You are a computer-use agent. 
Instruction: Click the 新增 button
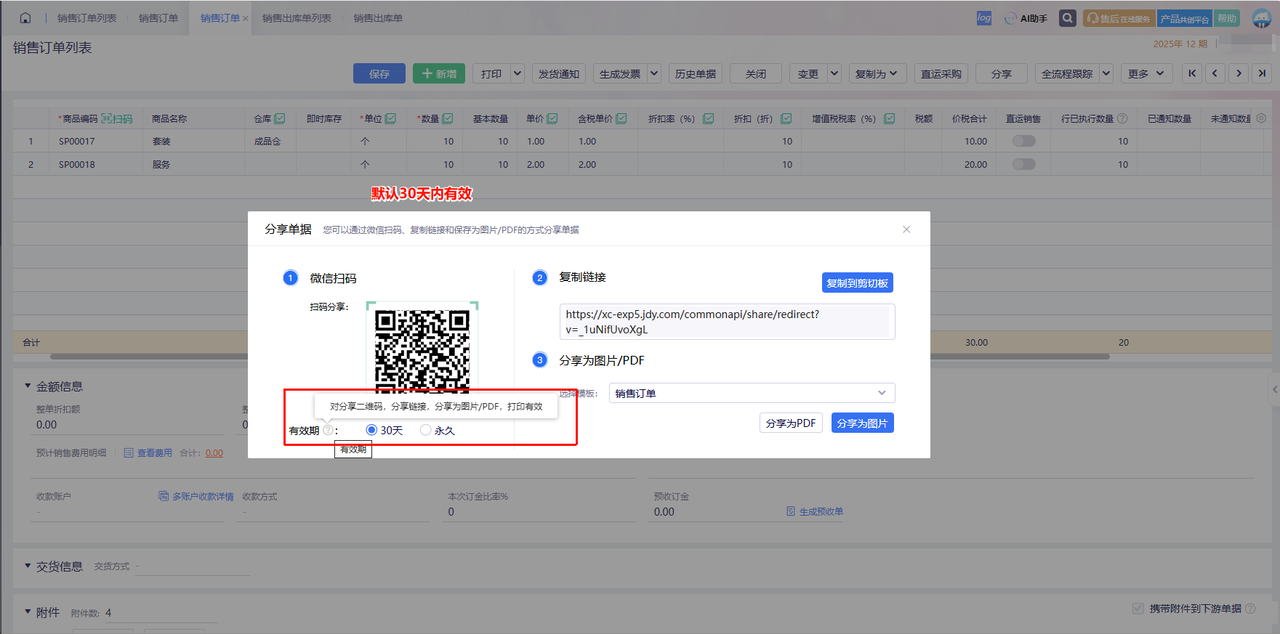(438, 73)
